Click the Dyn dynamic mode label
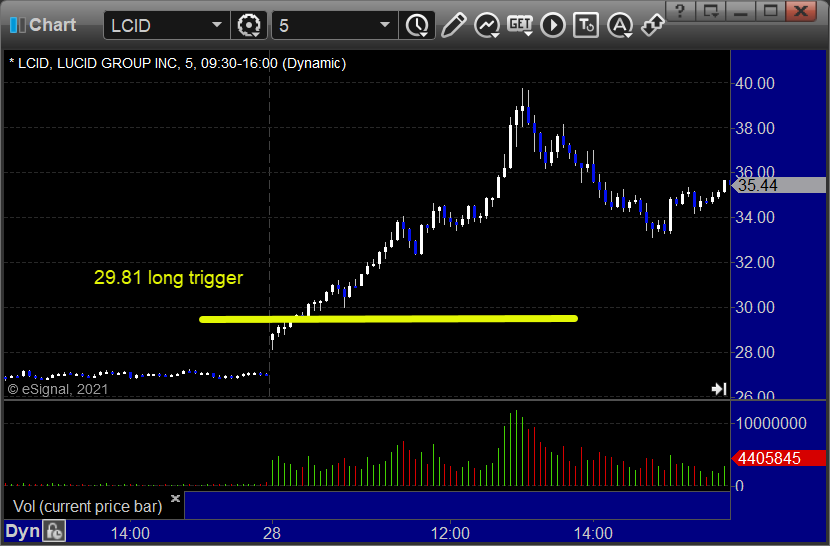The height and width of the screenshot is (546, 830). [x=23, y=531]
